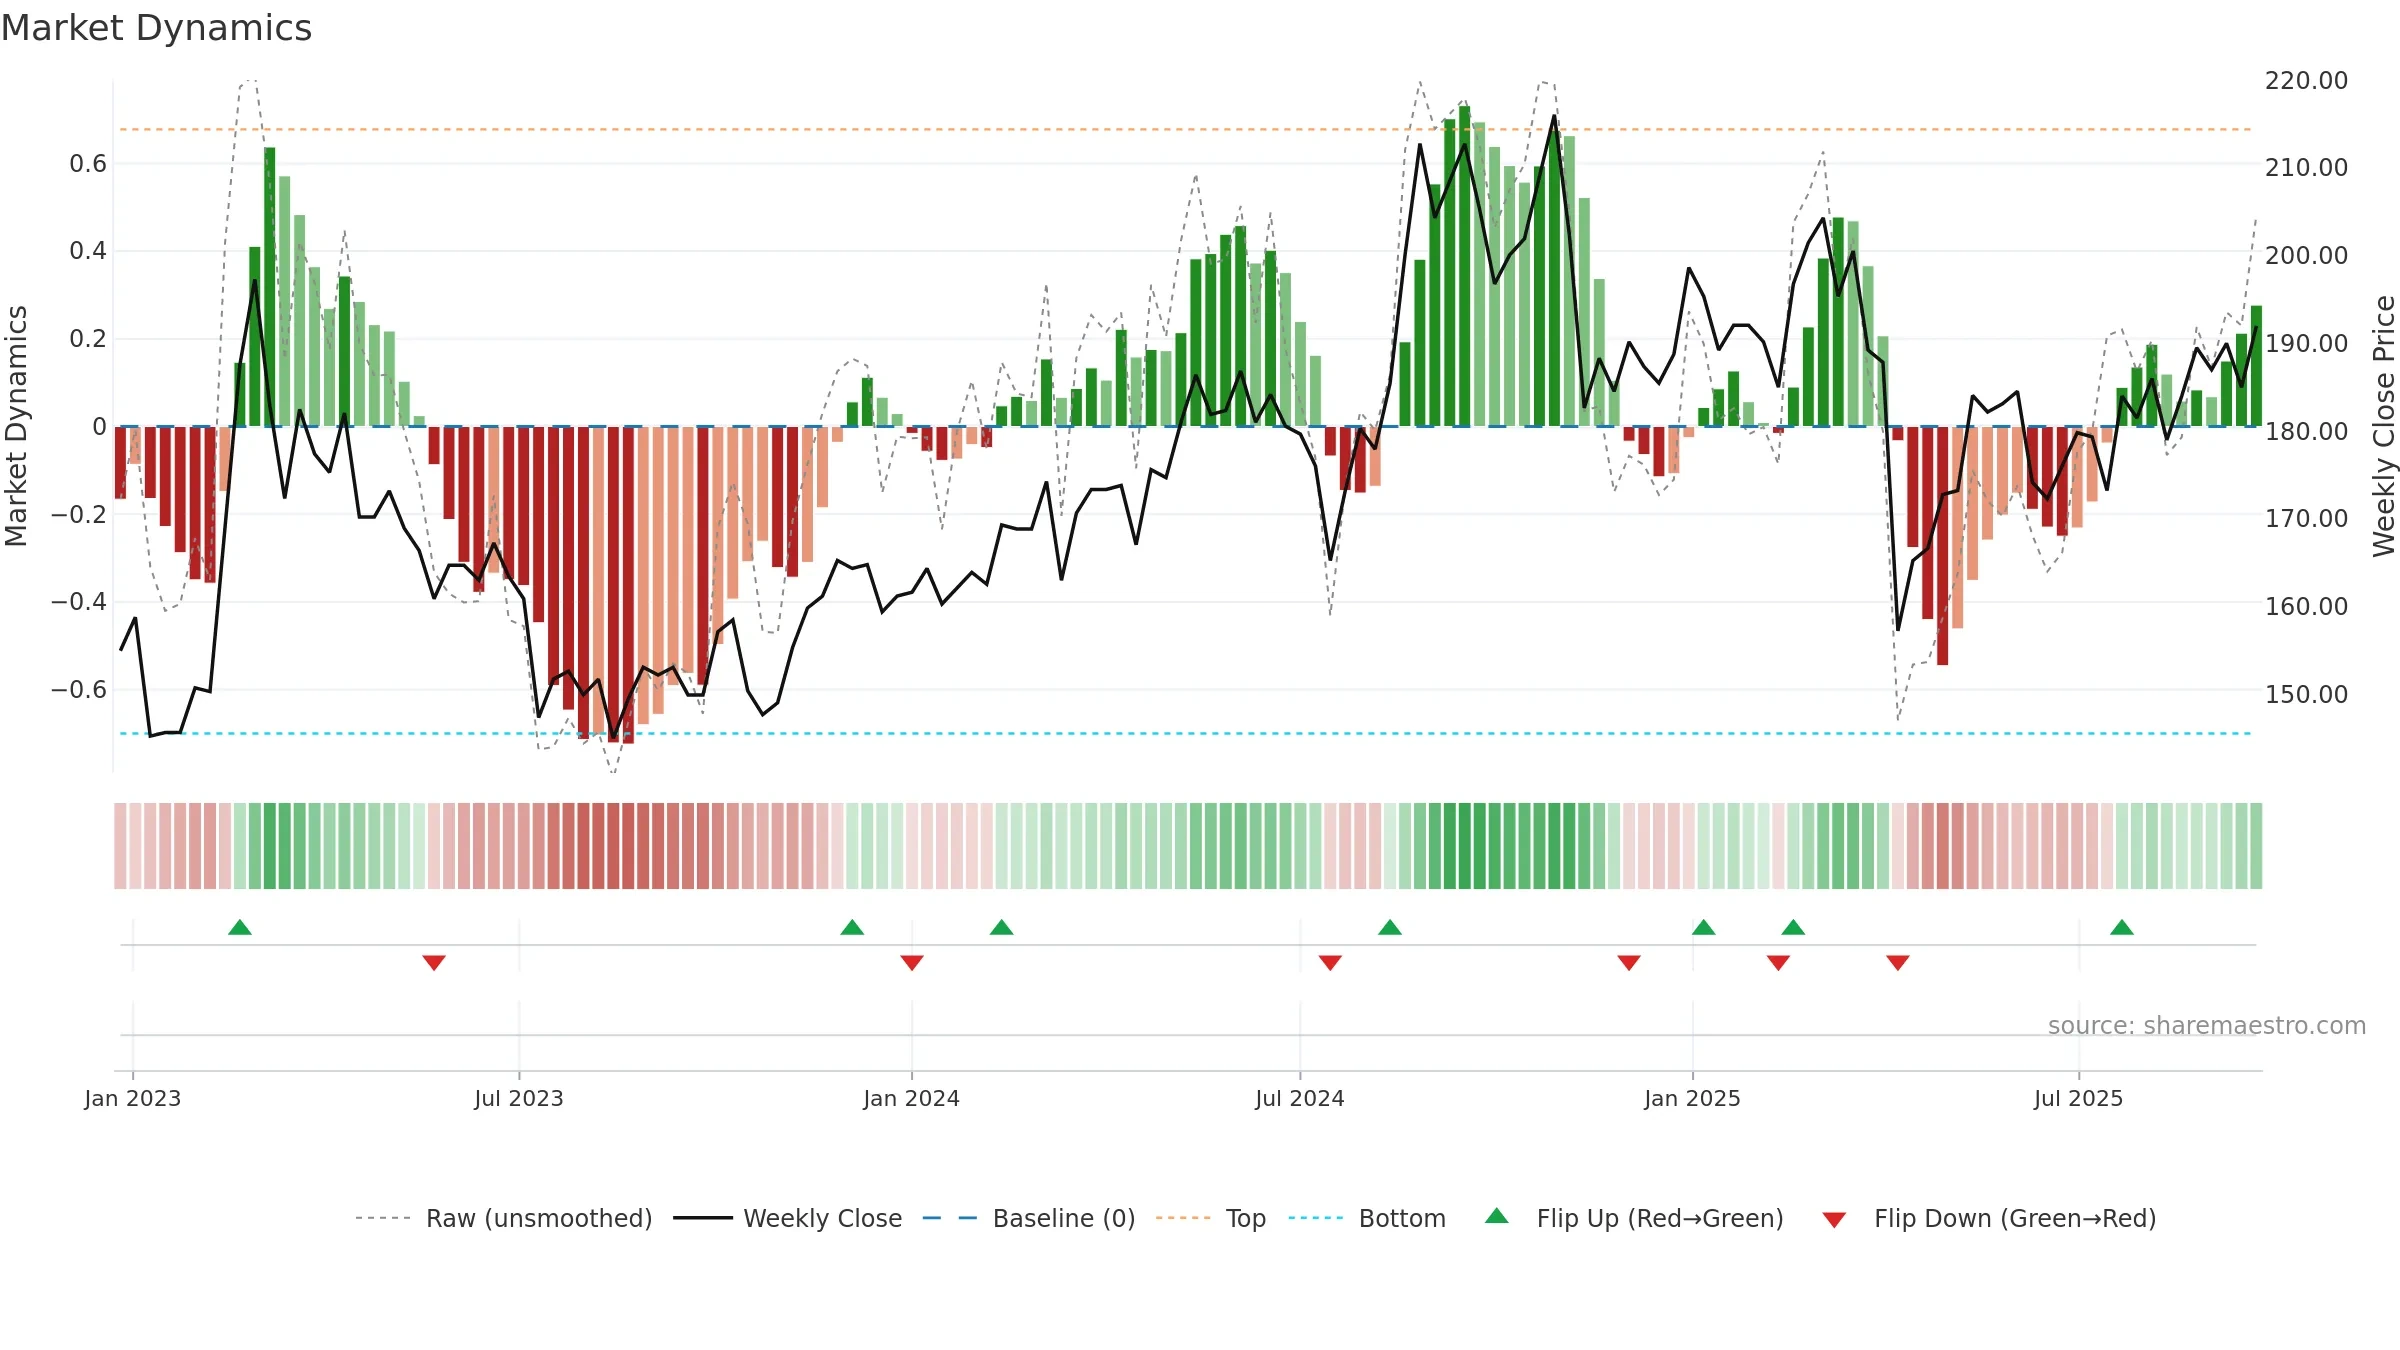
Task: Click the 170.00 price axis label
Action: (2307, 518)
